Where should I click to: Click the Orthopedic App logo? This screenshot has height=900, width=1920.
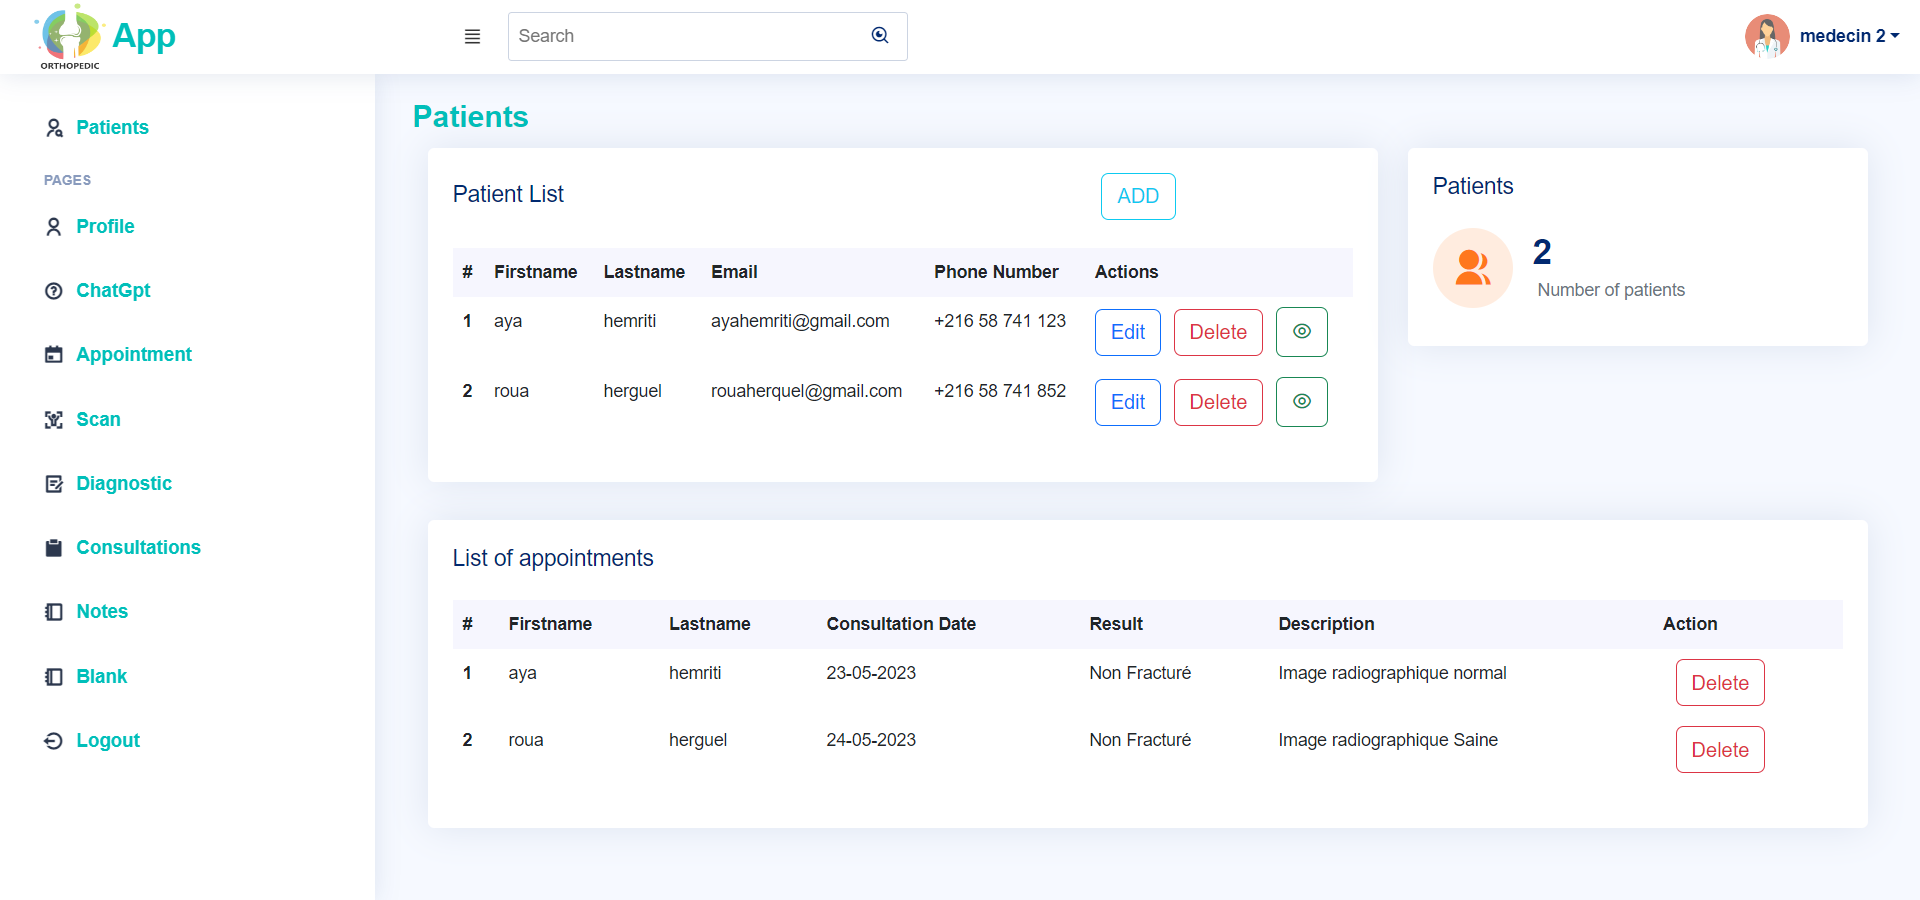tap(105, 37)
